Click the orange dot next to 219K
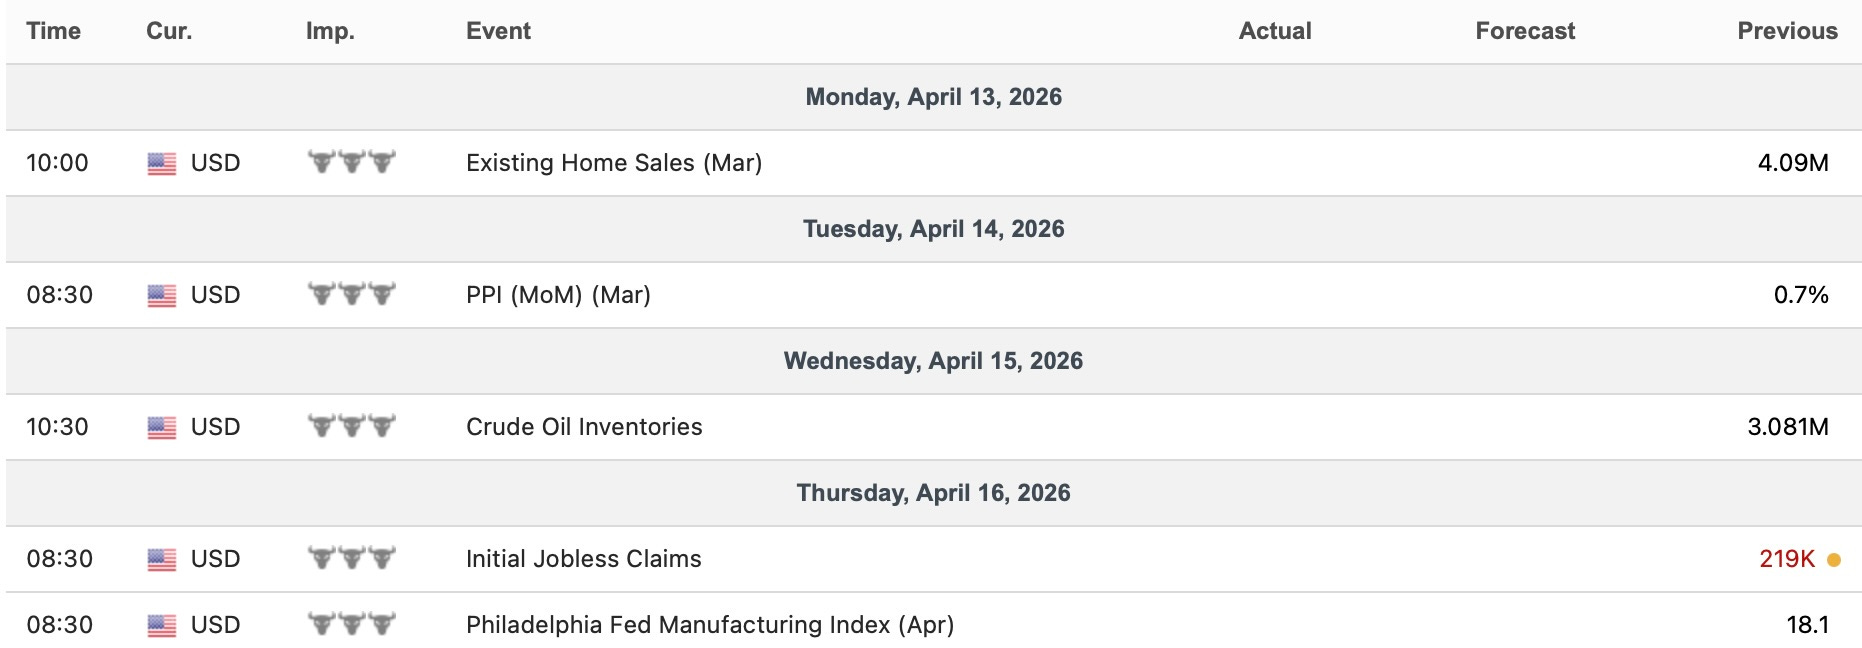 [x=1834, y=560]
